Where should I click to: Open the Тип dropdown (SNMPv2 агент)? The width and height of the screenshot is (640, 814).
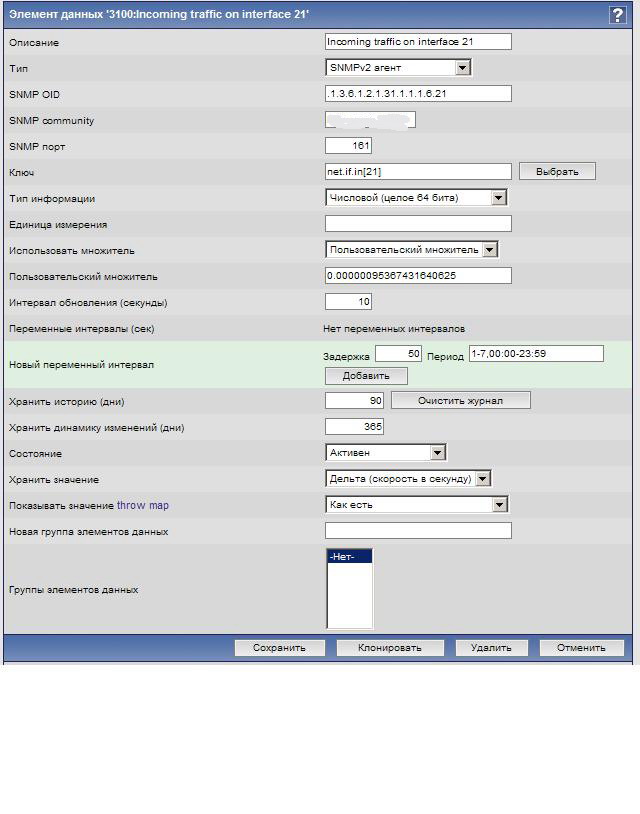pyautogui.click(x=398, y=67)
